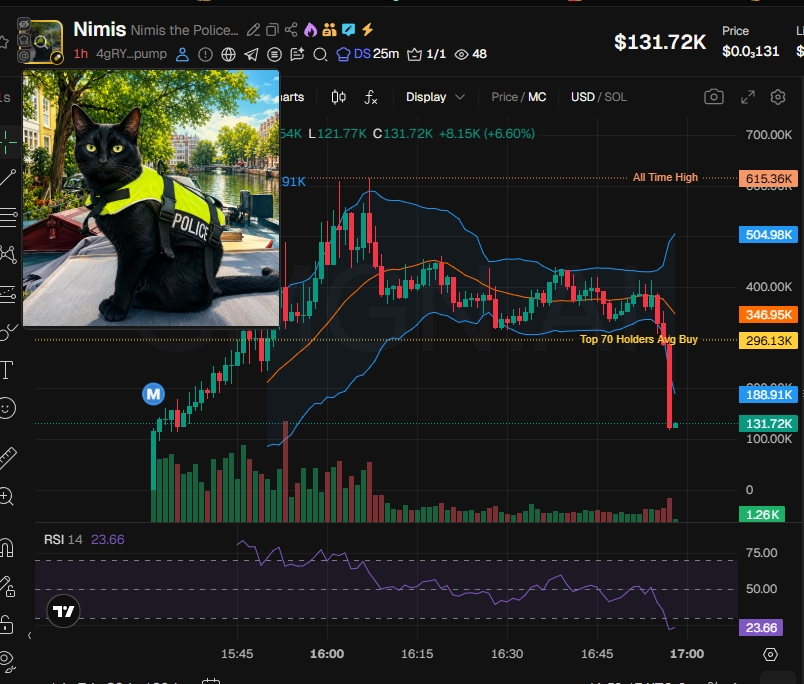Open the Telegram paper plane link
This screenshot has height=684, width=804.
[x=251, y=54]
